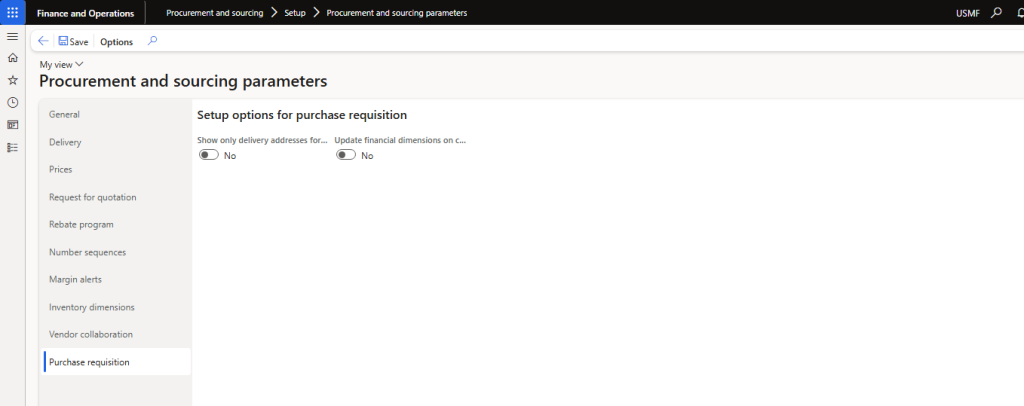Expand the hamburger navigation pane

(x=12, y=36)
